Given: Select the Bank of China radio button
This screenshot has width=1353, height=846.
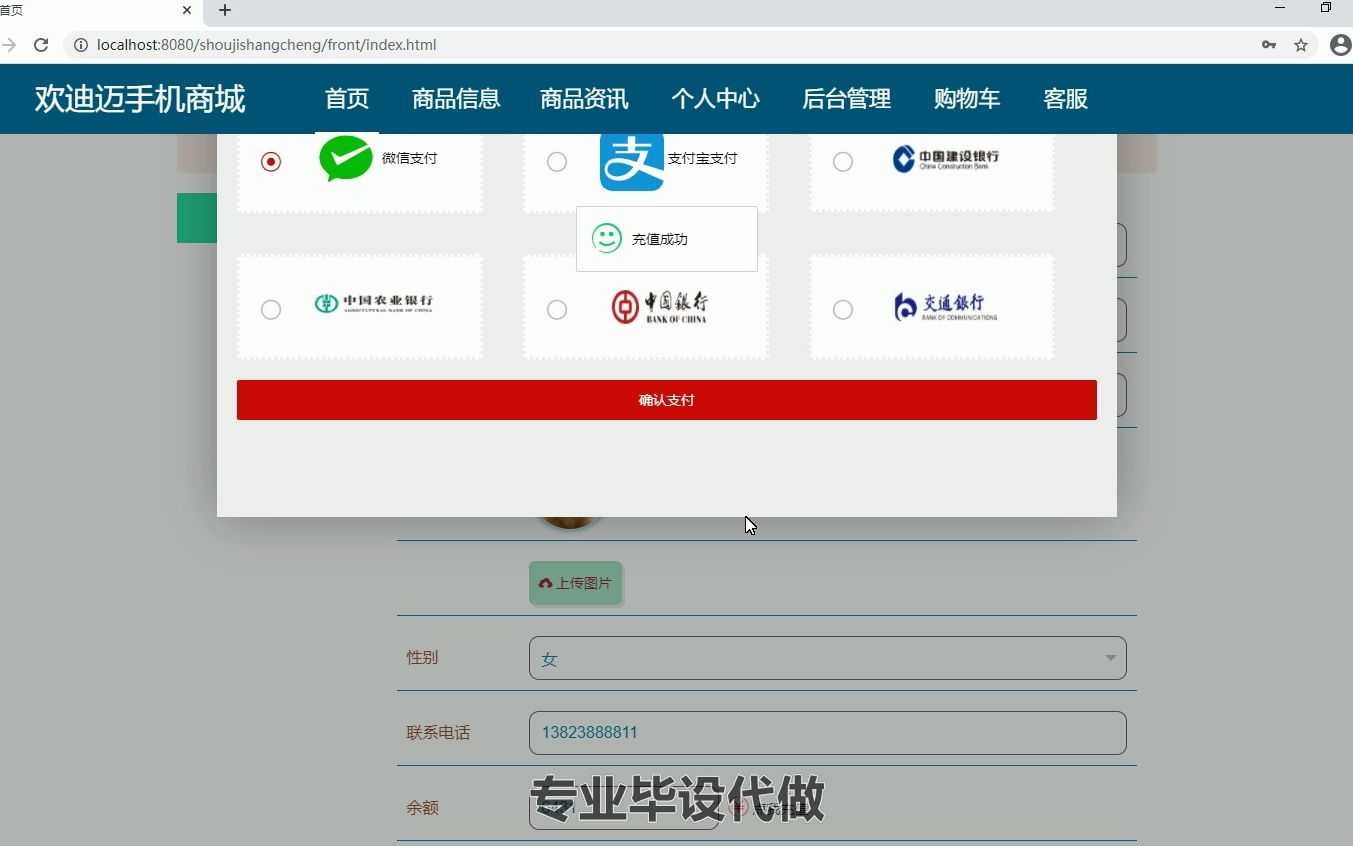Looking at the screenshot, I should [557, 309].
